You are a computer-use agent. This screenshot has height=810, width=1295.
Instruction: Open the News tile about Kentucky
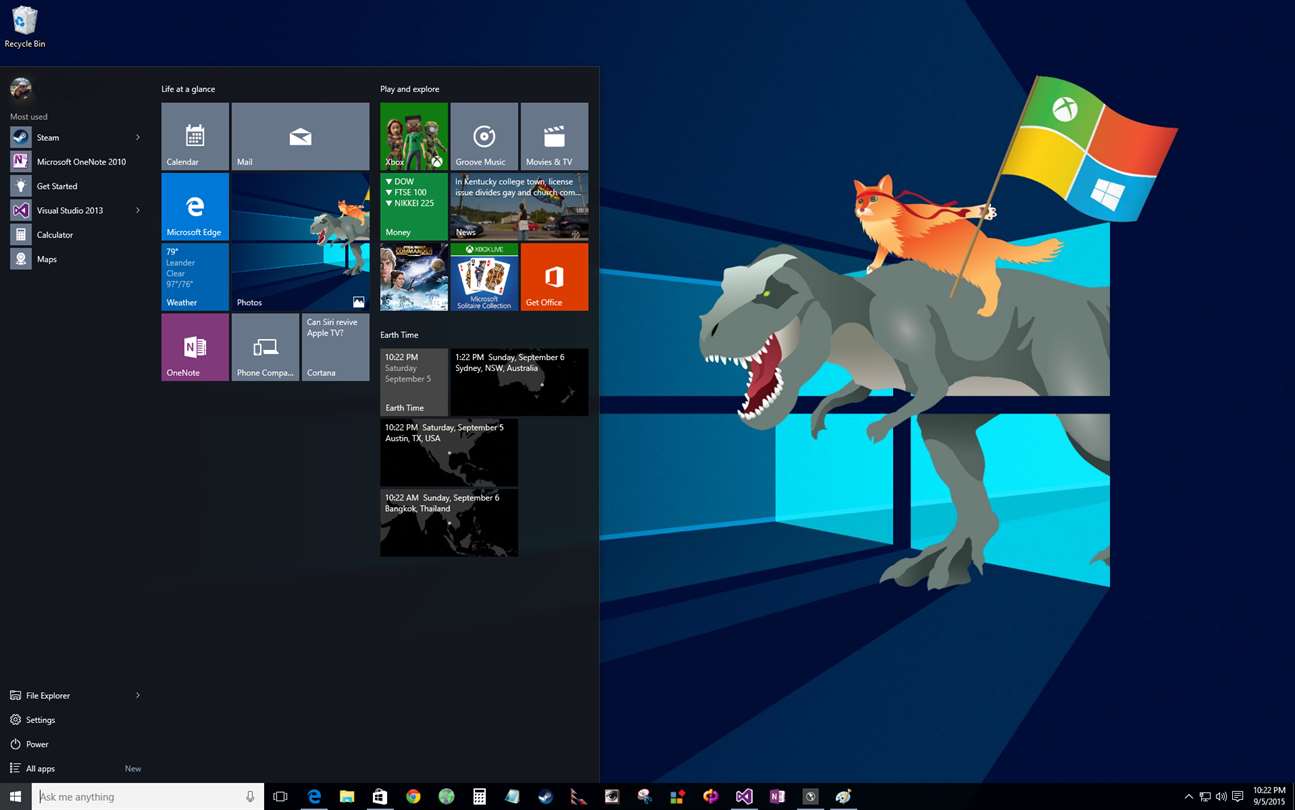(519, 206)
